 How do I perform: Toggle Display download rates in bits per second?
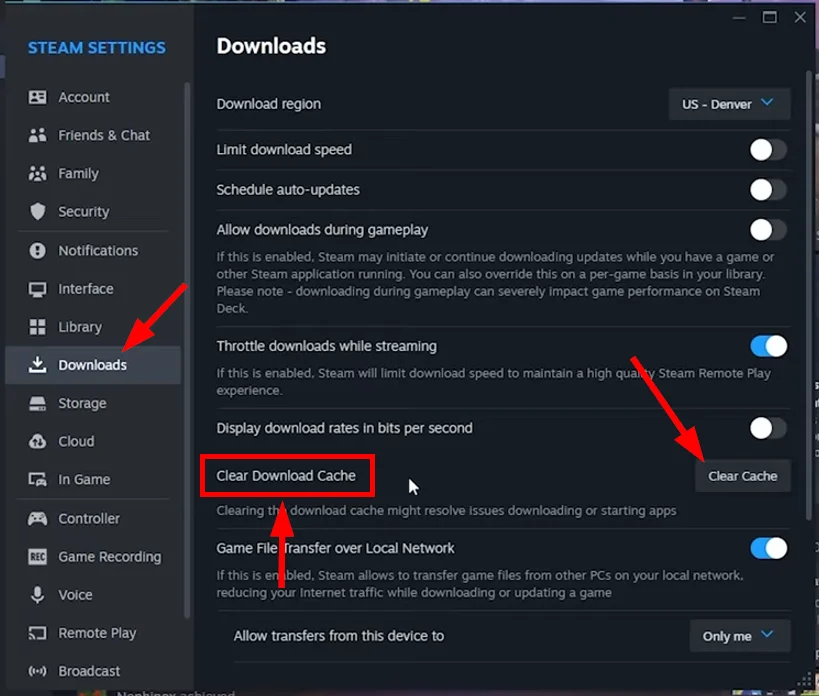[x=768, y=428]
